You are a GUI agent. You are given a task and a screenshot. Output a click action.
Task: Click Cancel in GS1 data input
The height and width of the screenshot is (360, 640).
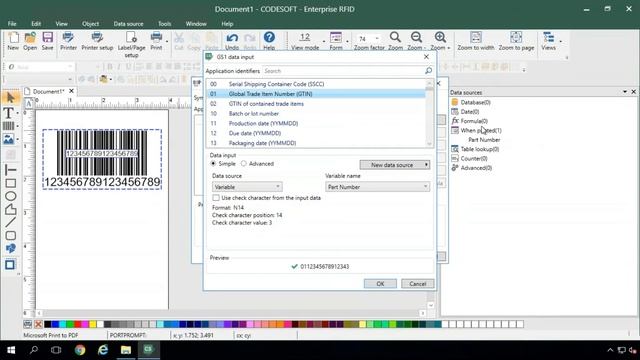pyautogui.click(x=418, y=284)
